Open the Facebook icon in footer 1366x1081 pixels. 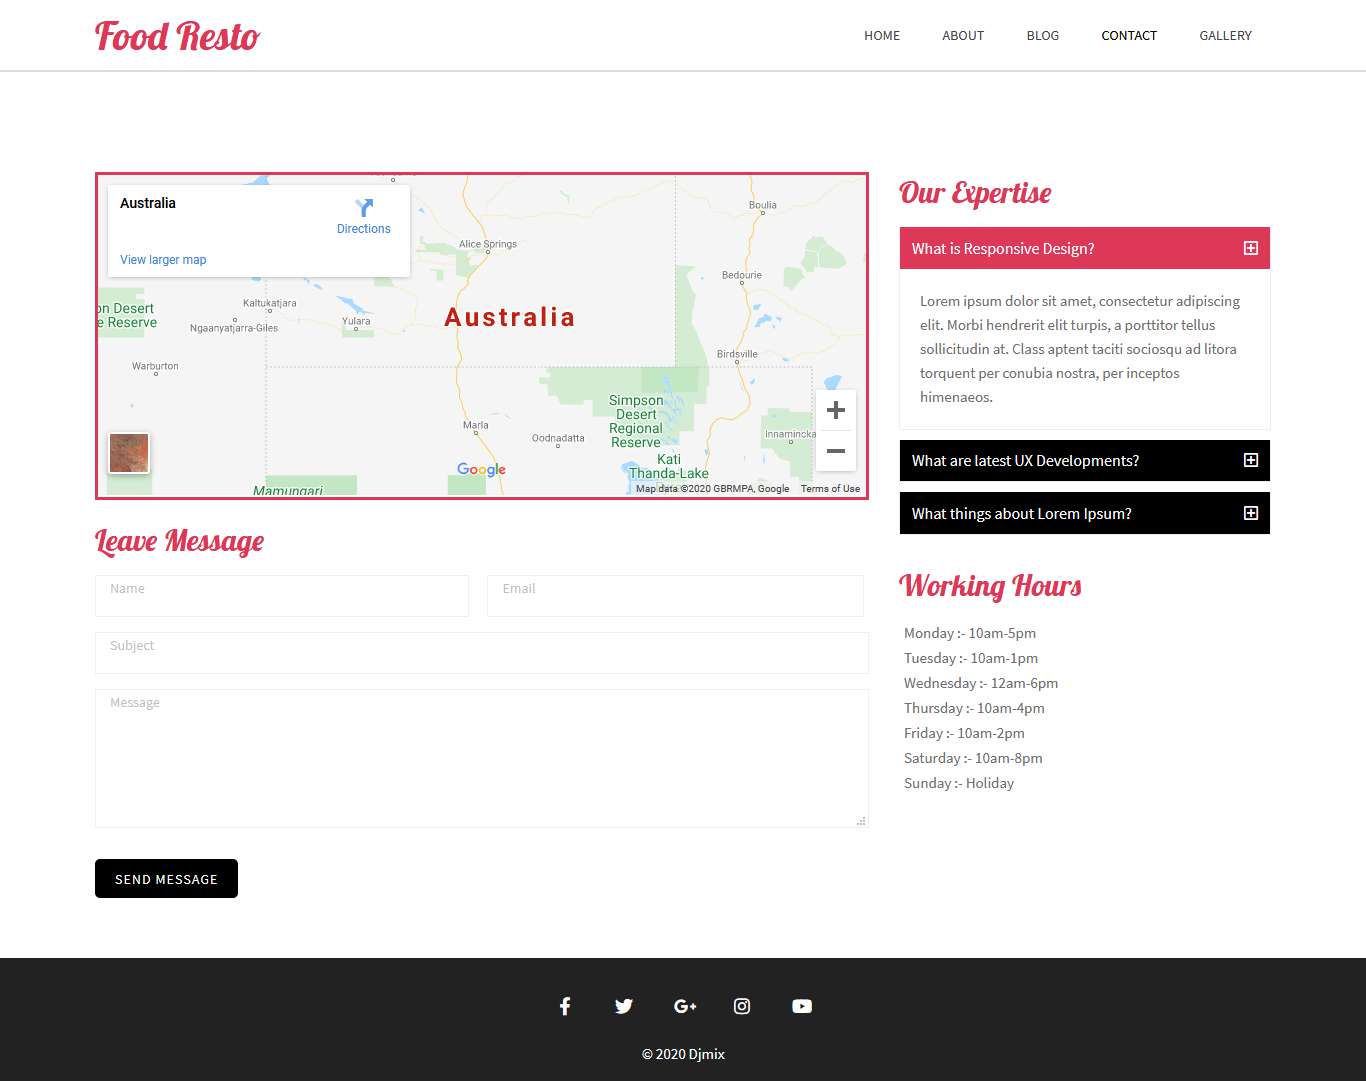pos(565,1006)
